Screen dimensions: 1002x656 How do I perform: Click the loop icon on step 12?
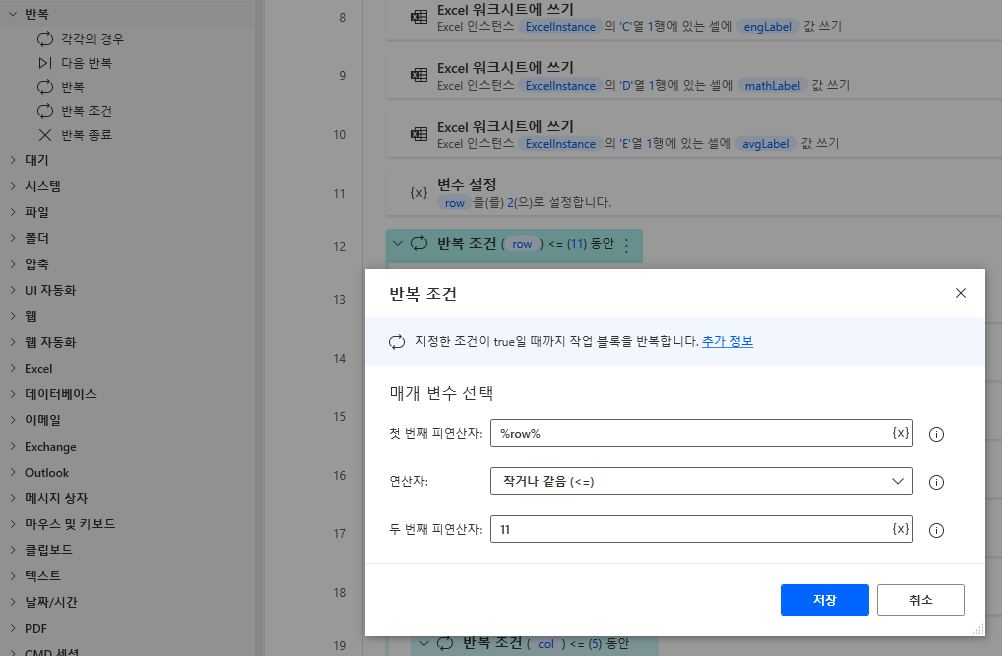(x=419, y=243)
